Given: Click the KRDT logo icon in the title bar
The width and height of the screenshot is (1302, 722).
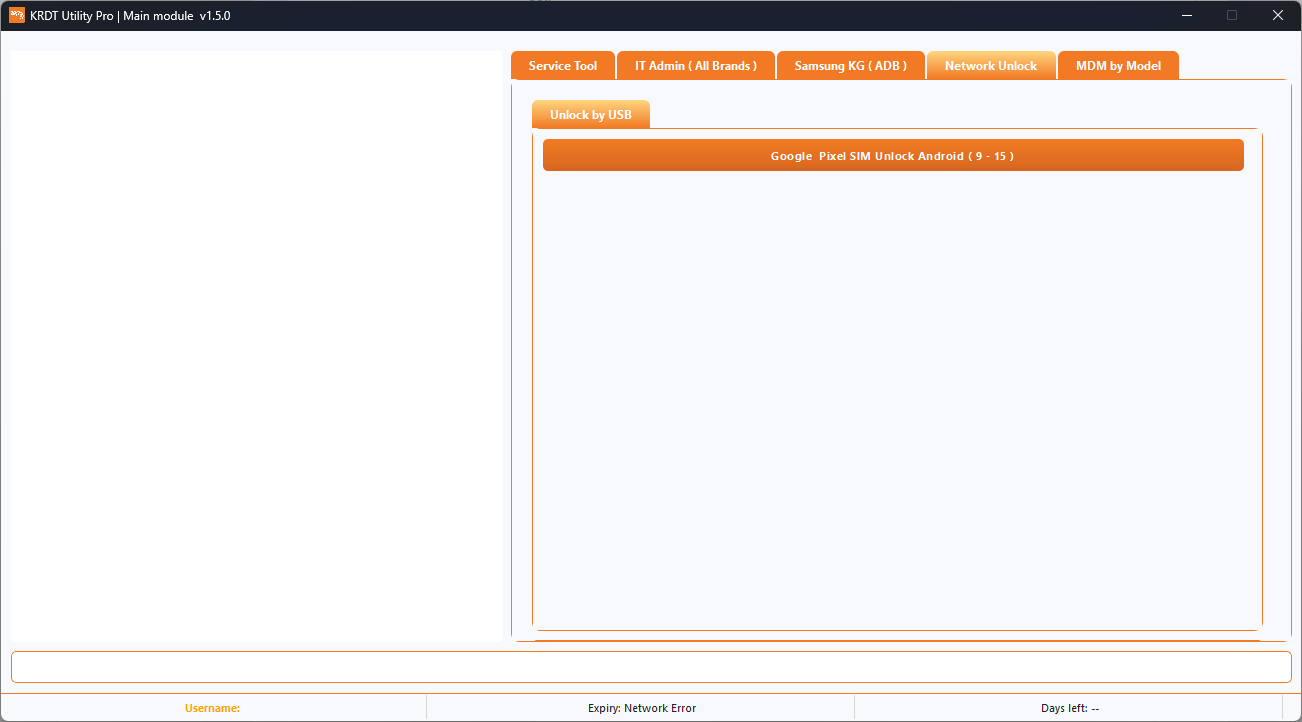Looking at the screenshot, I should (15, 15).
